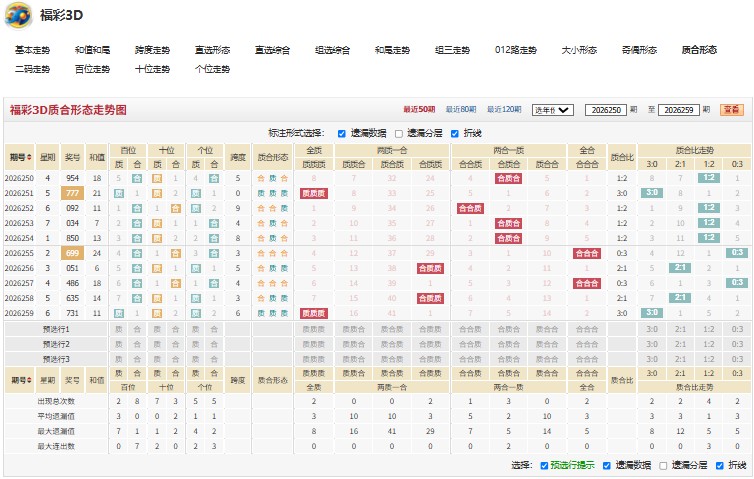The image size is (754, 479).
Task: Click the 出现总次数 row label
Action: tap(56, 401)
